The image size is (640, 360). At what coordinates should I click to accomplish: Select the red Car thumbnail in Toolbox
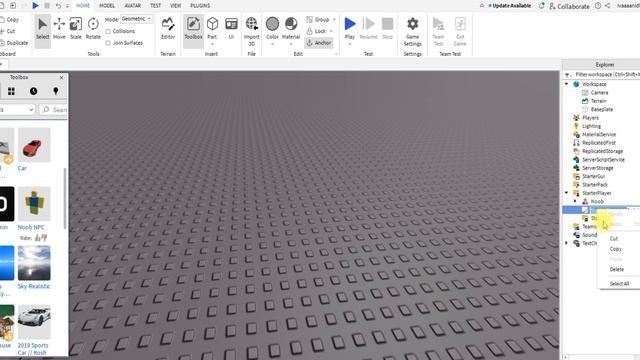[34, 145]
